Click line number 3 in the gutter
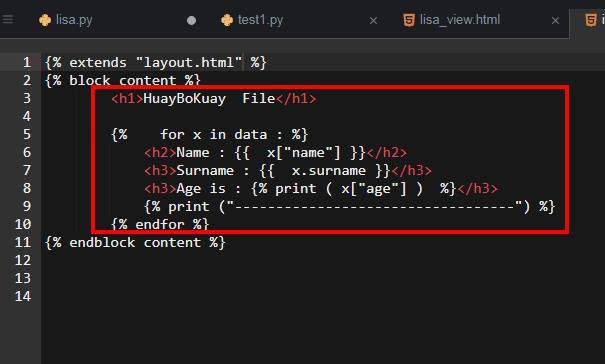This screenshot has width=605, height=364. click(27, 98)
